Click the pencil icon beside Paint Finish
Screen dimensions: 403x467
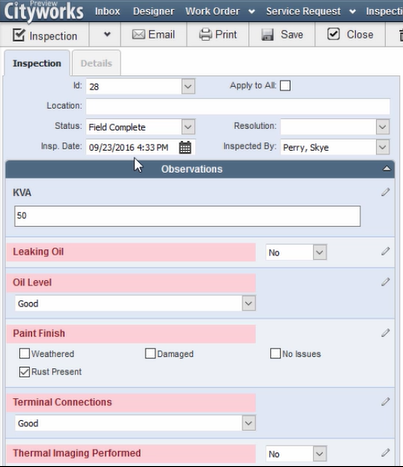pyautogui.click(x=385, y=333)
